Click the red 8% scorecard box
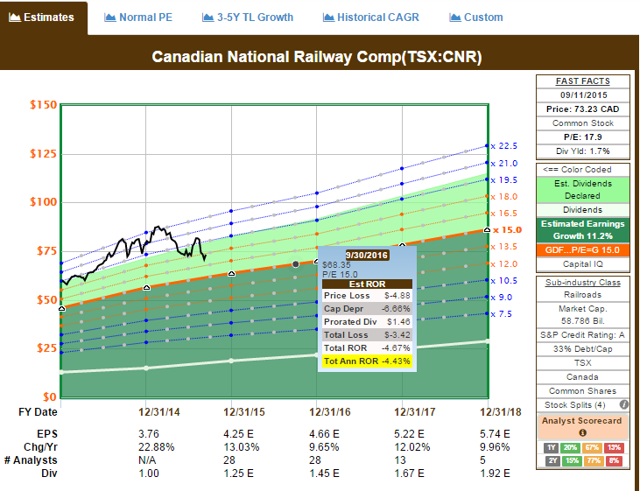This screenshot has height=491, width=640. pos(614,461)
